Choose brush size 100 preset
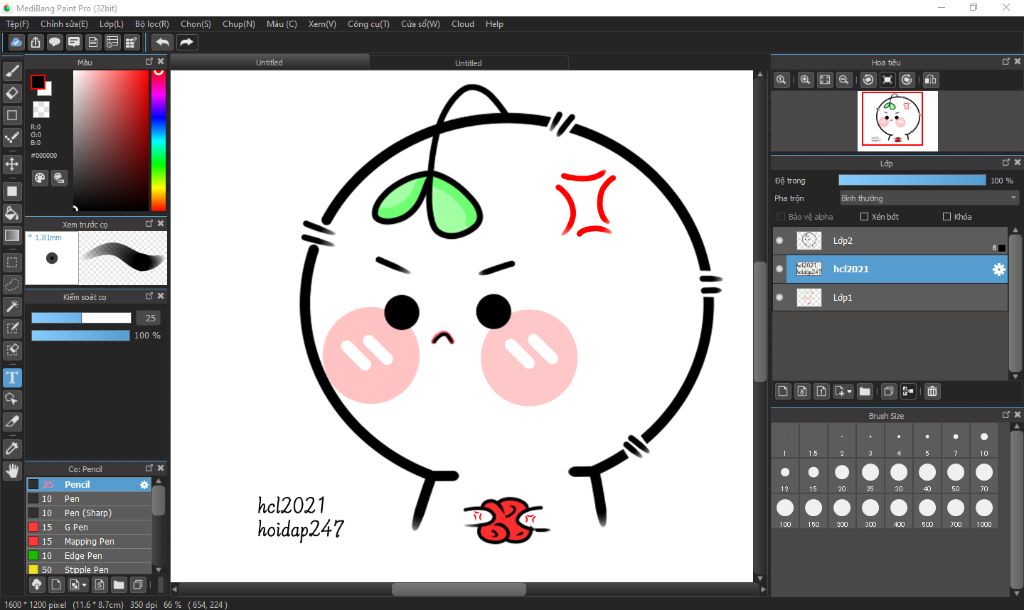Viewport: 1024px width, 610px height. (x=785, y=512)
